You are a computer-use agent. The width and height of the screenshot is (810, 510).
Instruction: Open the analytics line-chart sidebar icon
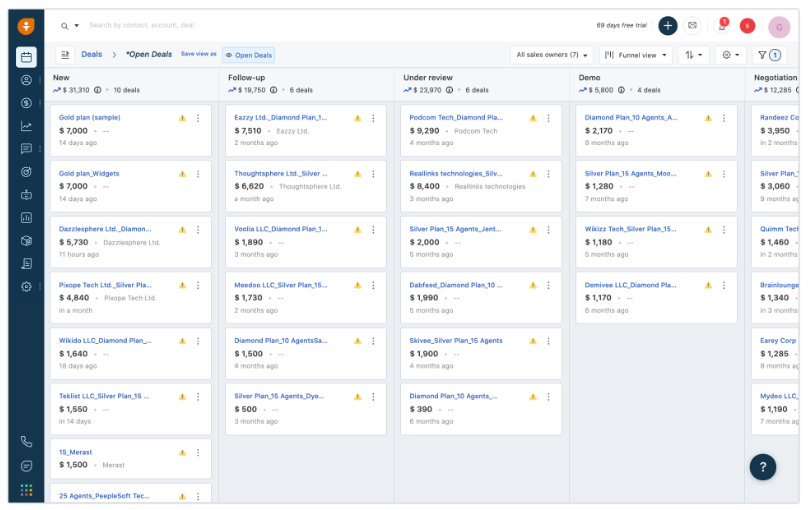point(26,126)
